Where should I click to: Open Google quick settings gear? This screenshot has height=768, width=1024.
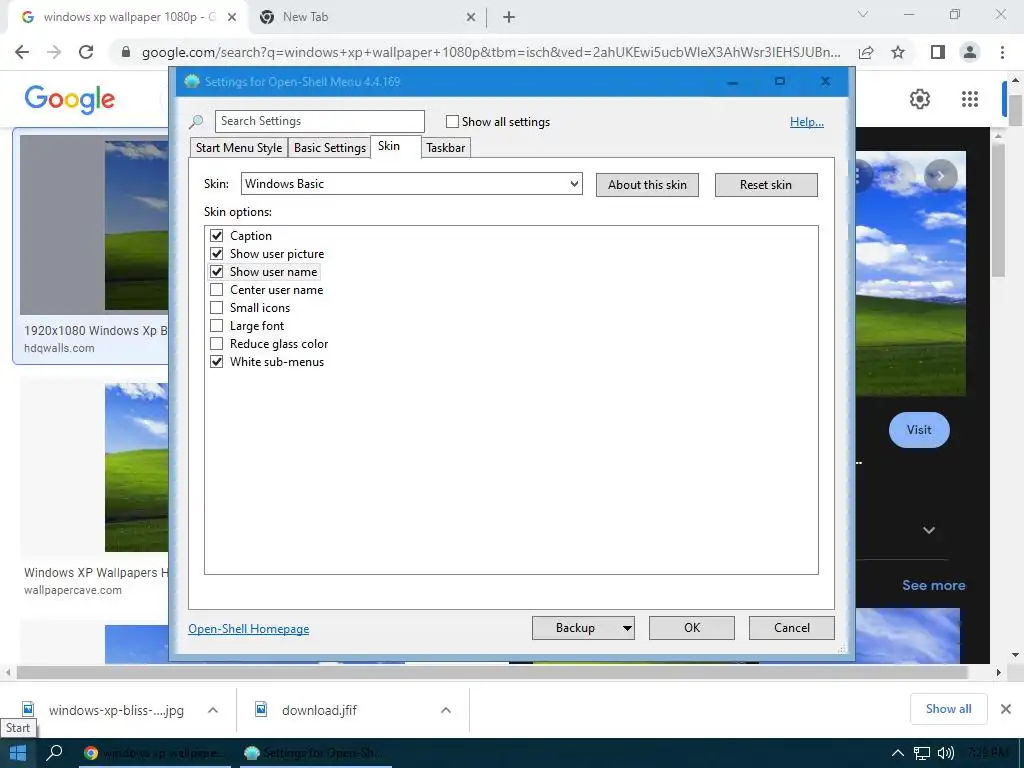[x=920, y=99]
